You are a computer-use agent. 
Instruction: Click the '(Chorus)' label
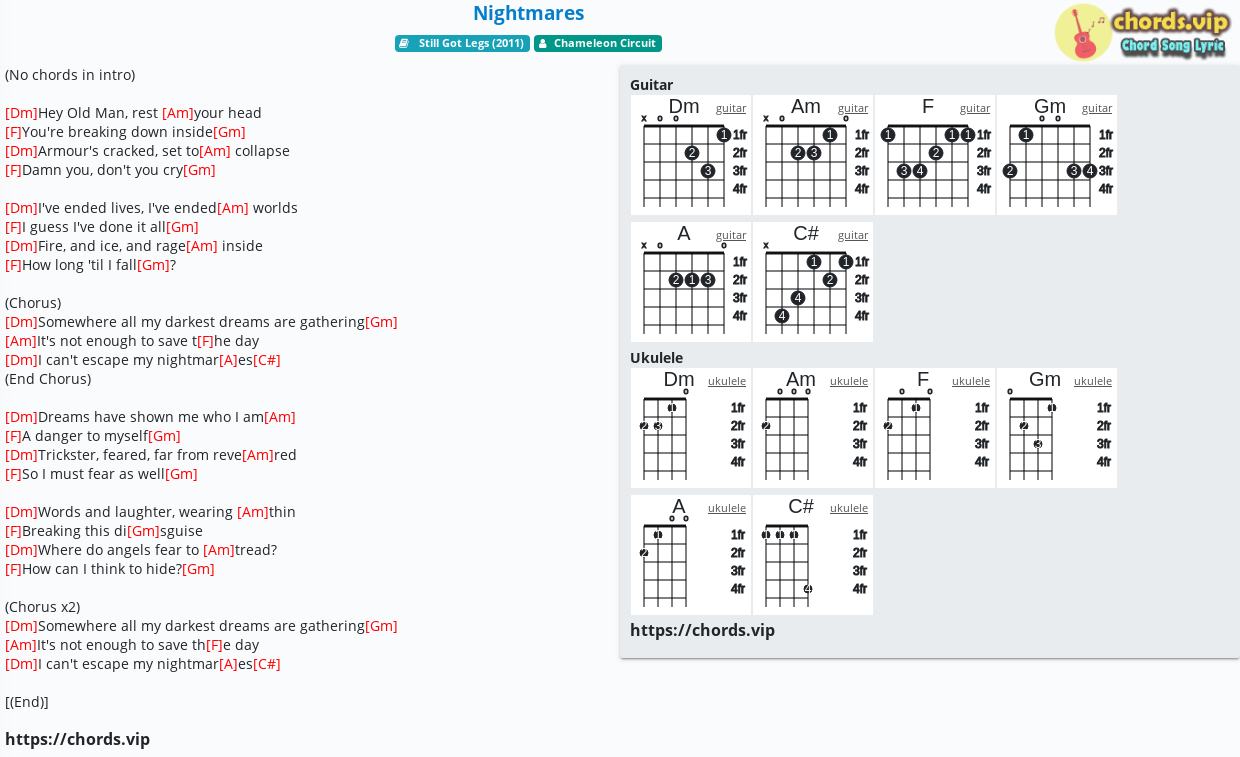pyautogui.click(x=33, y=303)
